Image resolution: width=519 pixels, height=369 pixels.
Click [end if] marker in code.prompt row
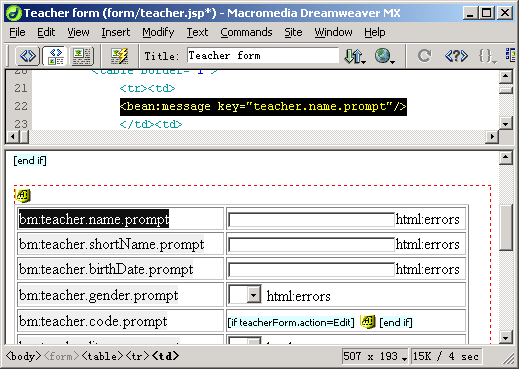396,322
